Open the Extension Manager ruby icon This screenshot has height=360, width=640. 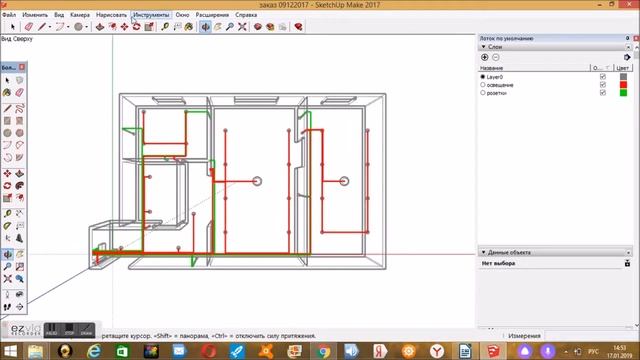298,27
